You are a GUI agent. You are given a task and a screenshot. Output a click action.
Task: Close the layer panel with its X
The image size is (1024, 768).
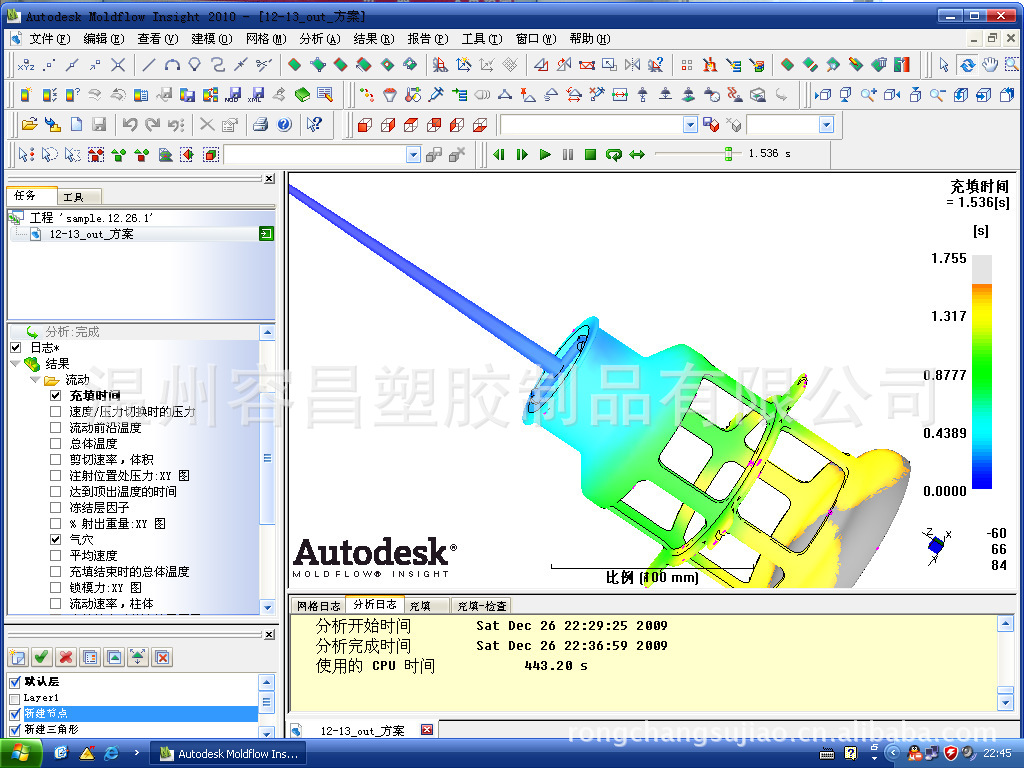tap(269, 635)
